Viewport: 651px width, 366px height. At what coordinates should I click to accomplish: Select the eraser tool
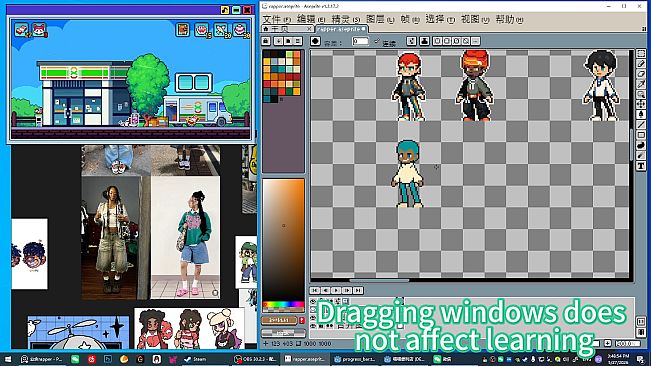(x=641, y=74)
